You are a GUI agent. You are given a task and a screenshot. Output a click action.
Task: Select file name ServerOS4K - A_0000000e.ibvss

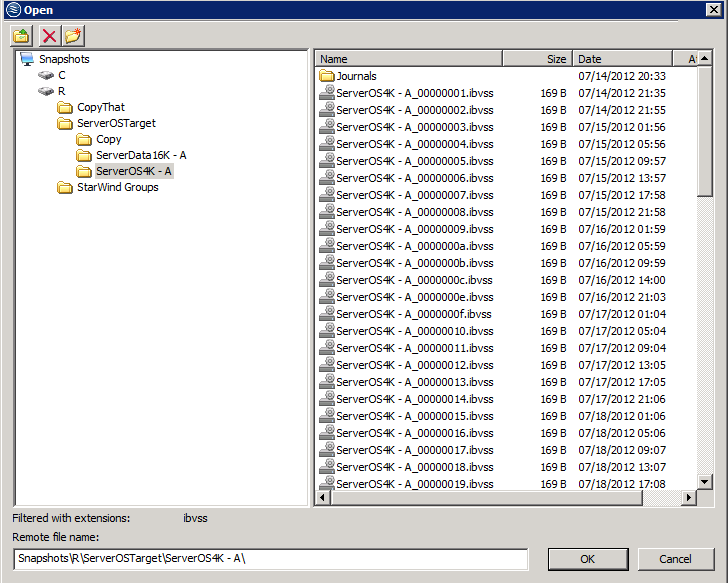tap(415, 297)
